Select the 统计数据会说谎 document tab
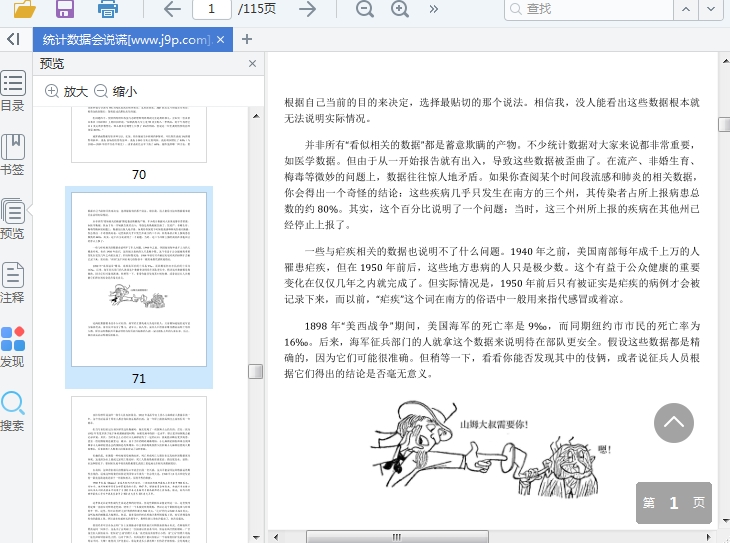 [126, 40]
